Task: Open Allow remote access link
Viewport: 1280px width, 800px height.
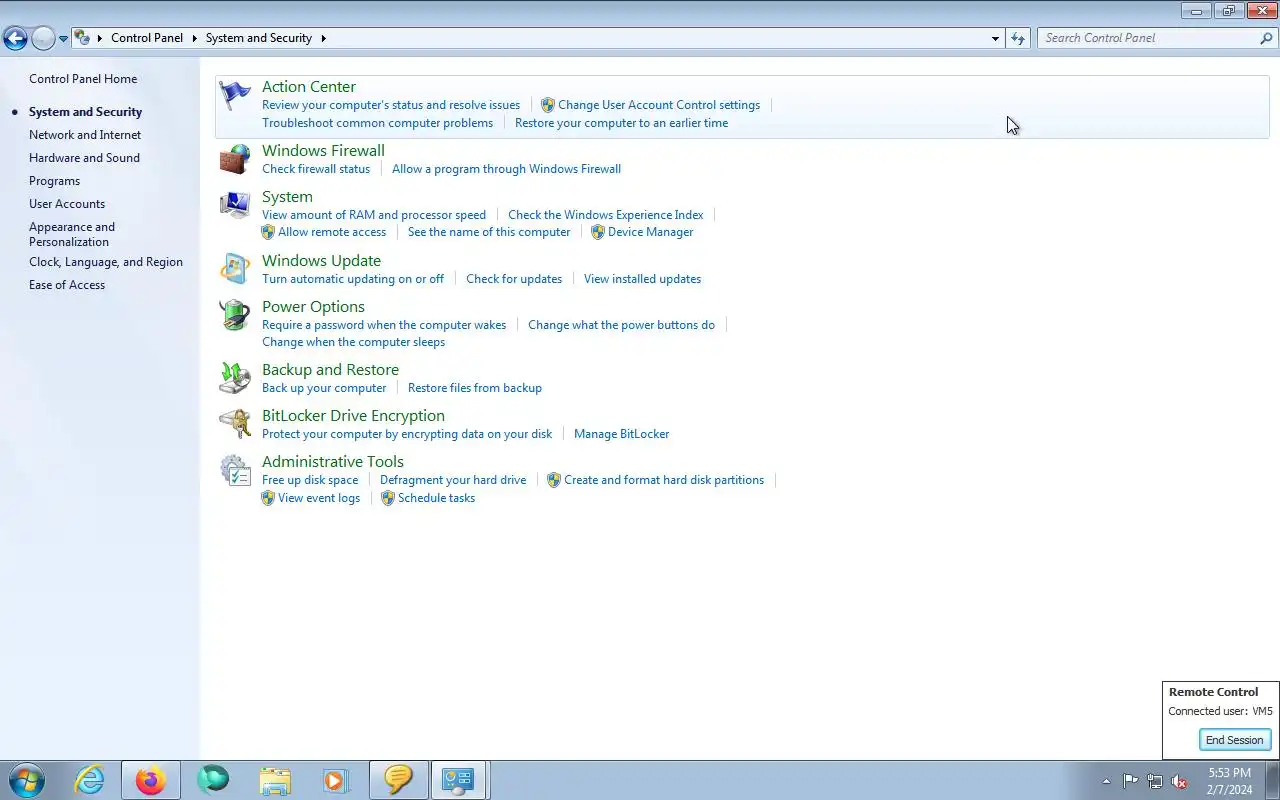Action: pos(332,232)
